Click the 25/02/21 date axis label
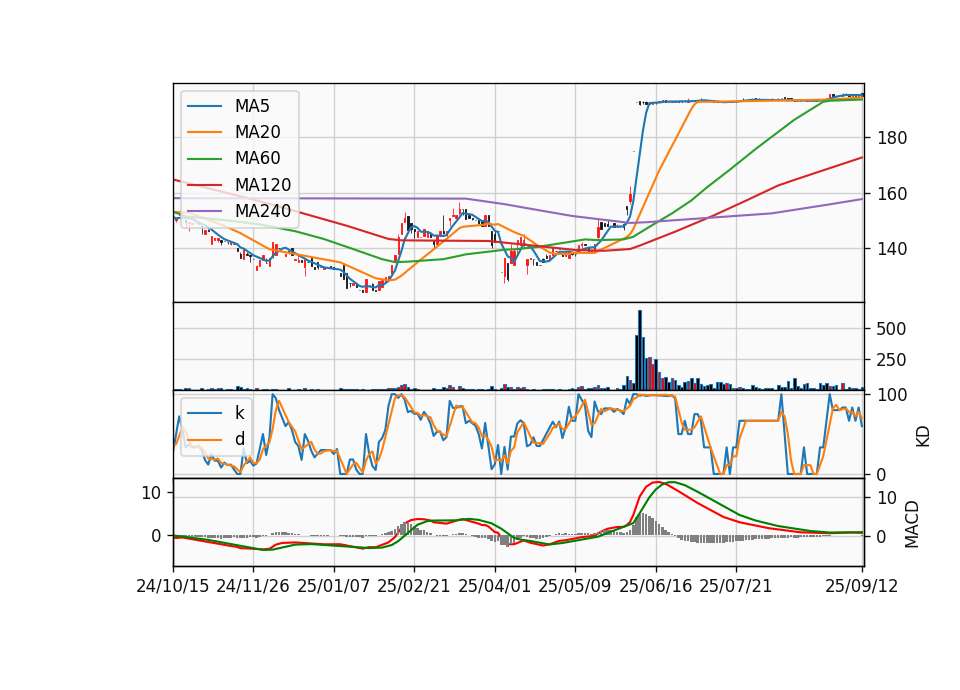 pos(414,586)
